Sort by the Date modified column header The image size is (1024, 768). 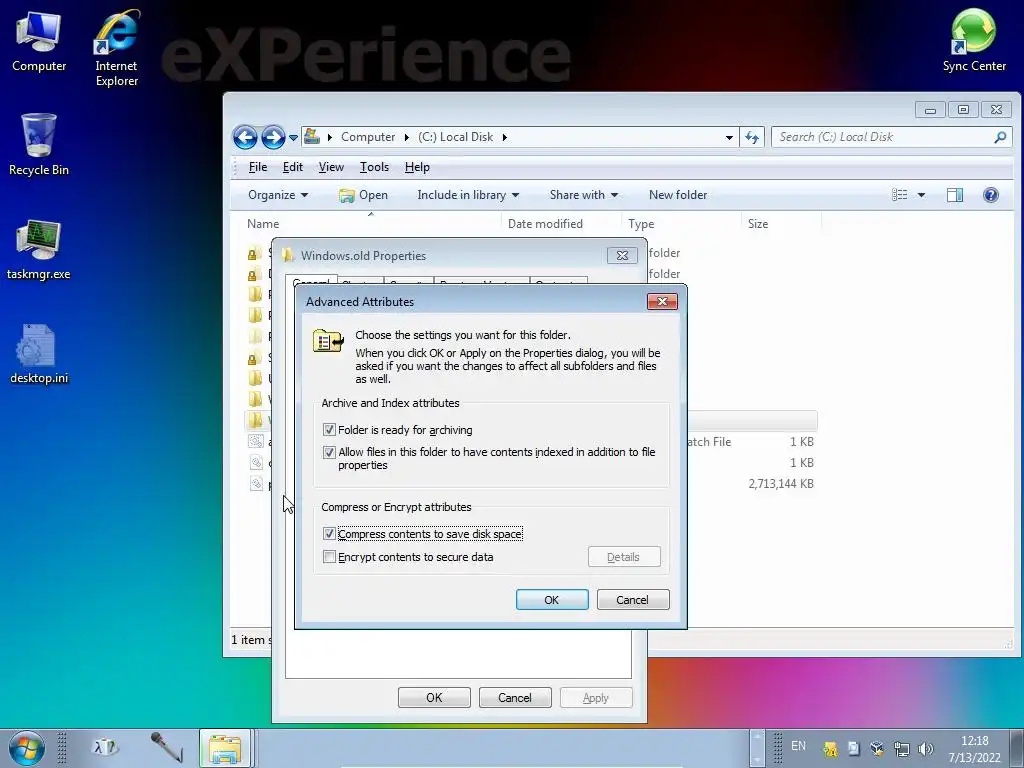point(560,223)
